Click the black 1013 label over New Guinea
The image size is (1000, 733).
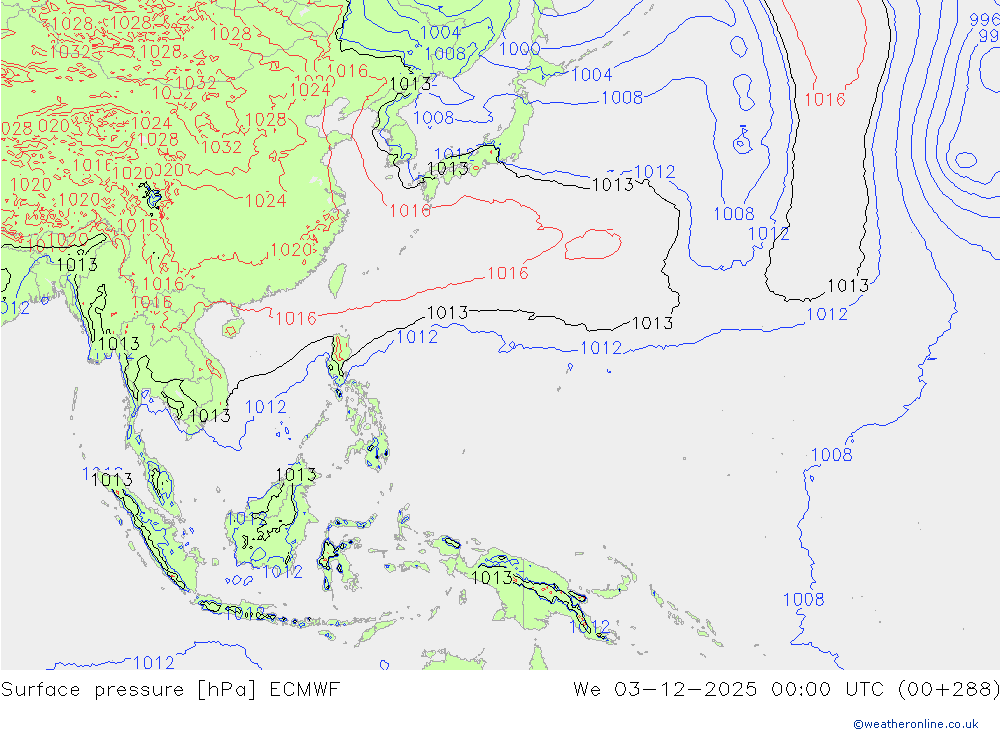pos(491,577)
